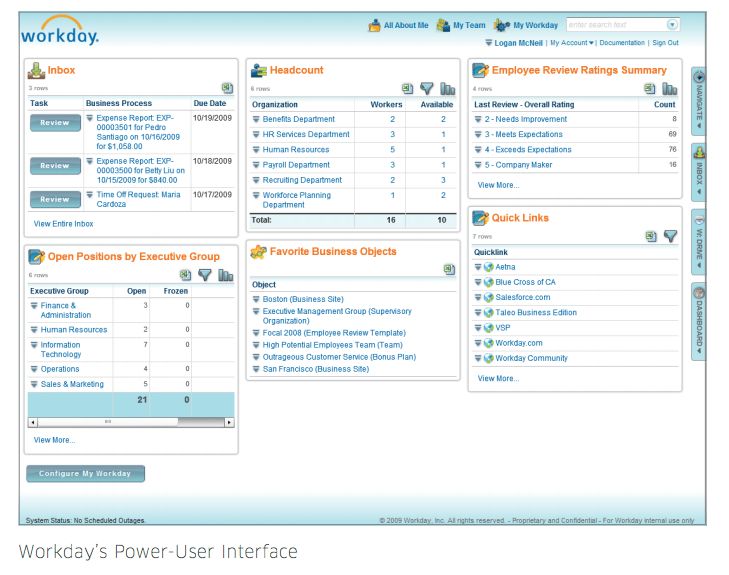
Task: Open the All About Me menu
Action: point(398,25)
